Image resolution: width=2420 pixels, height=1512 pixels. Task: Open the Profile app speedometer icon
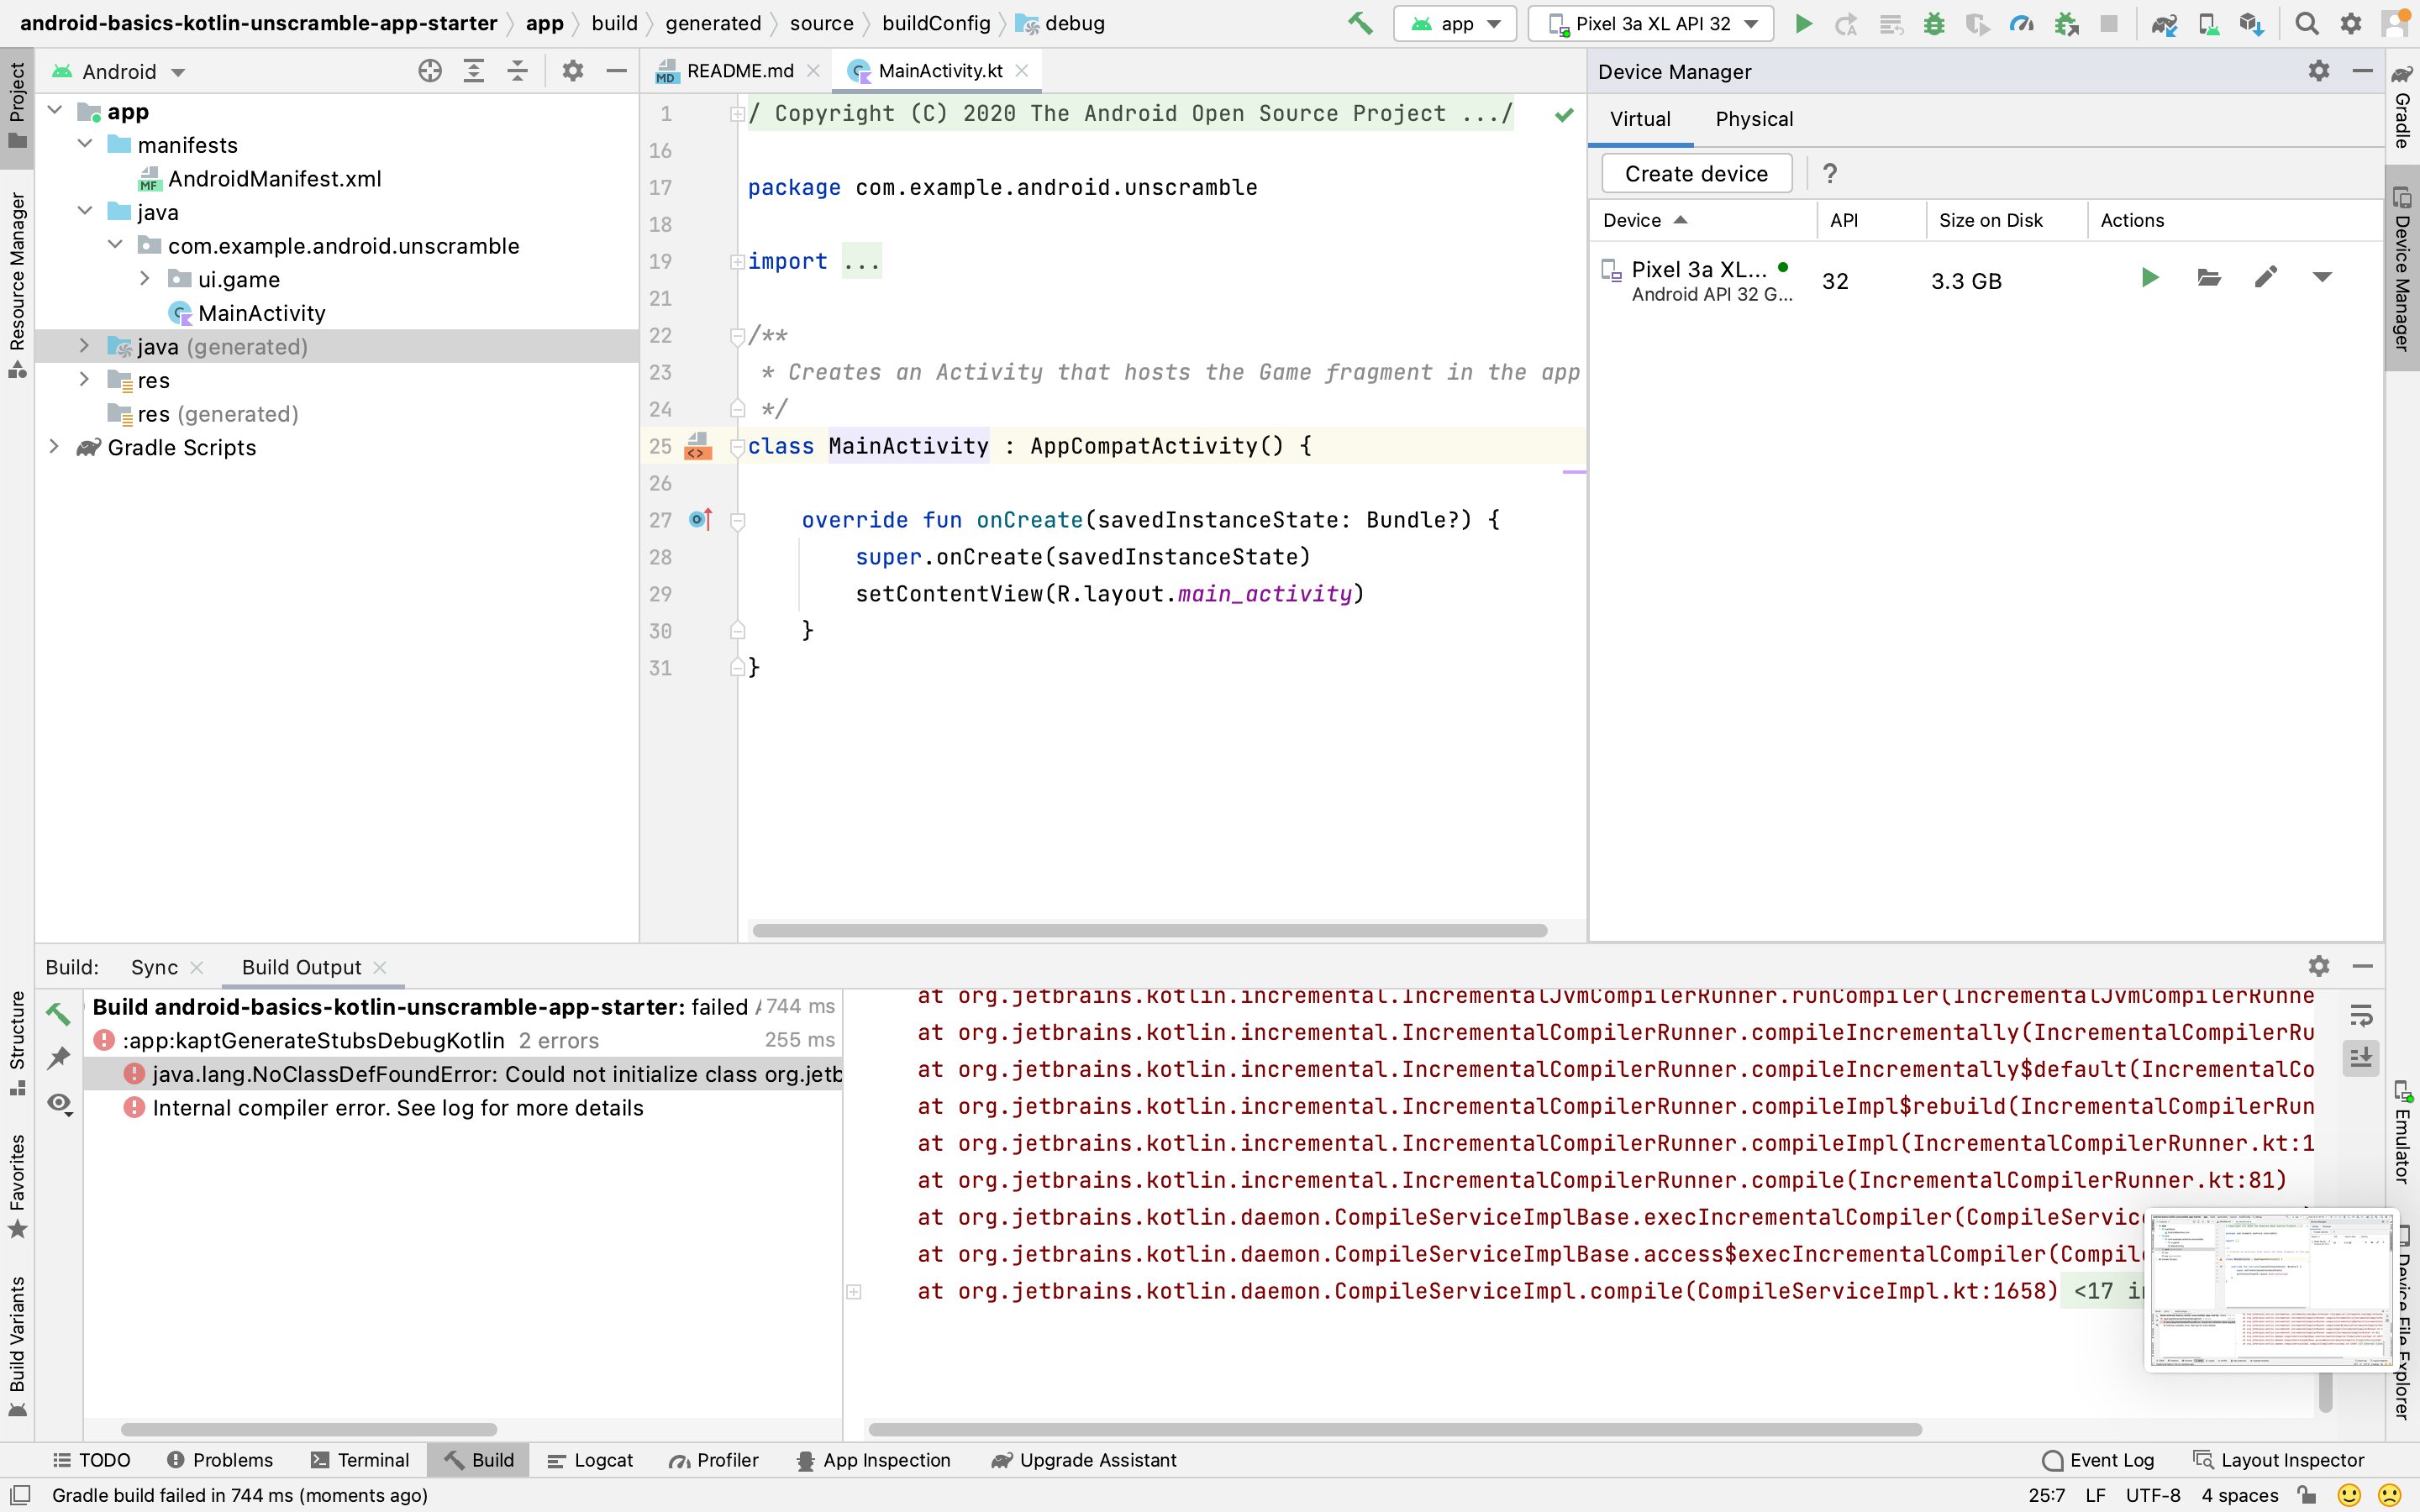[x=2021, y=23]
